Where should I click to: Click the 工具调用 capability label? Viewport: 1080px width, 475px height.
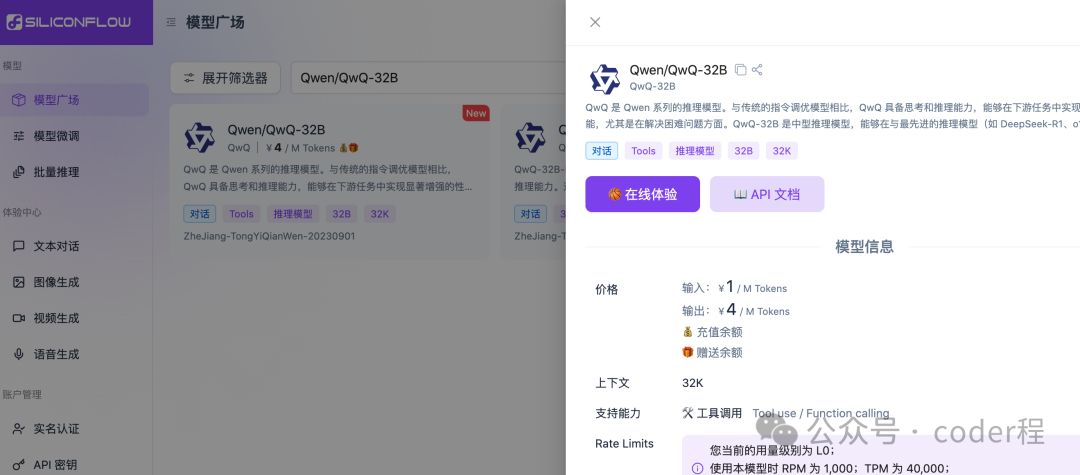(712, 413)
